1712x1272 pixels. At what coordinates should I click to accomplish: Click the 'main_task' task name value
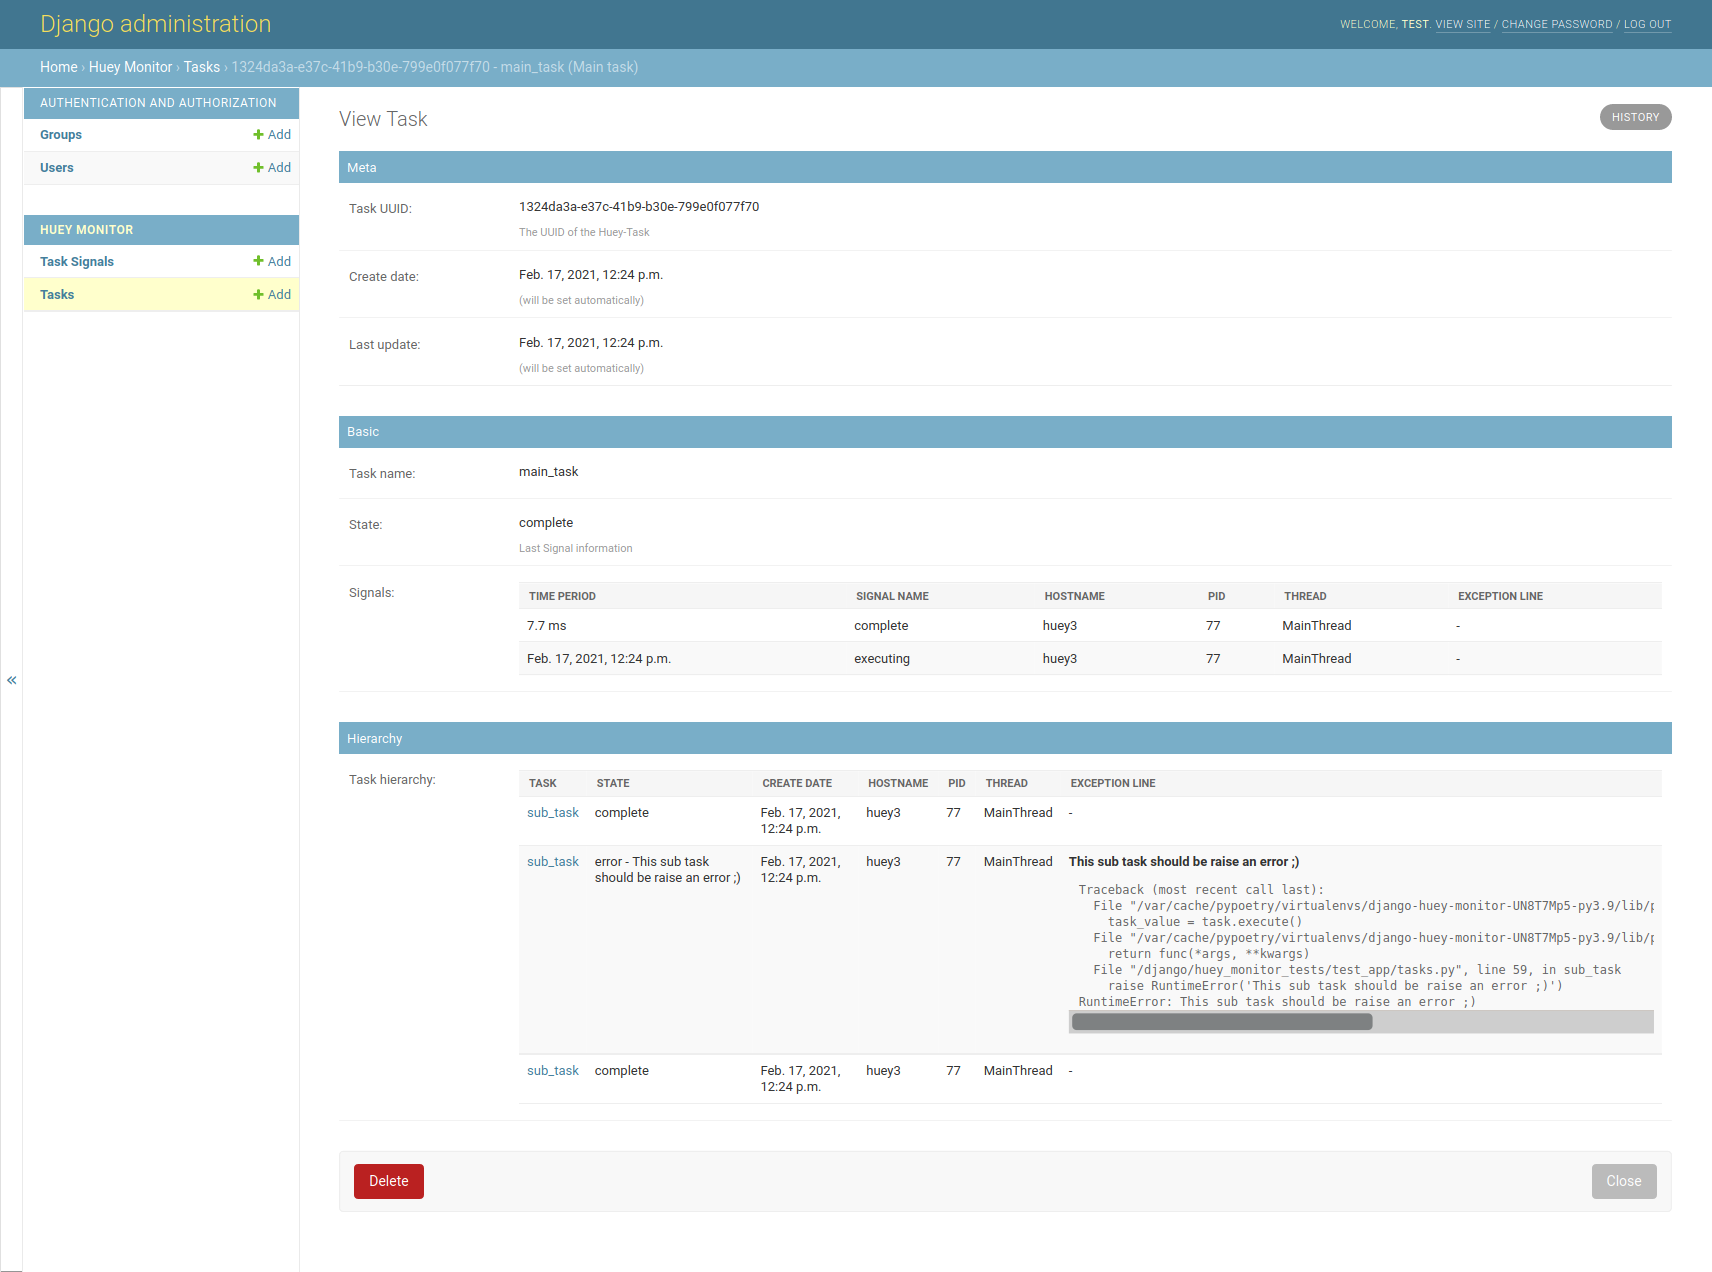click(548, 472)
